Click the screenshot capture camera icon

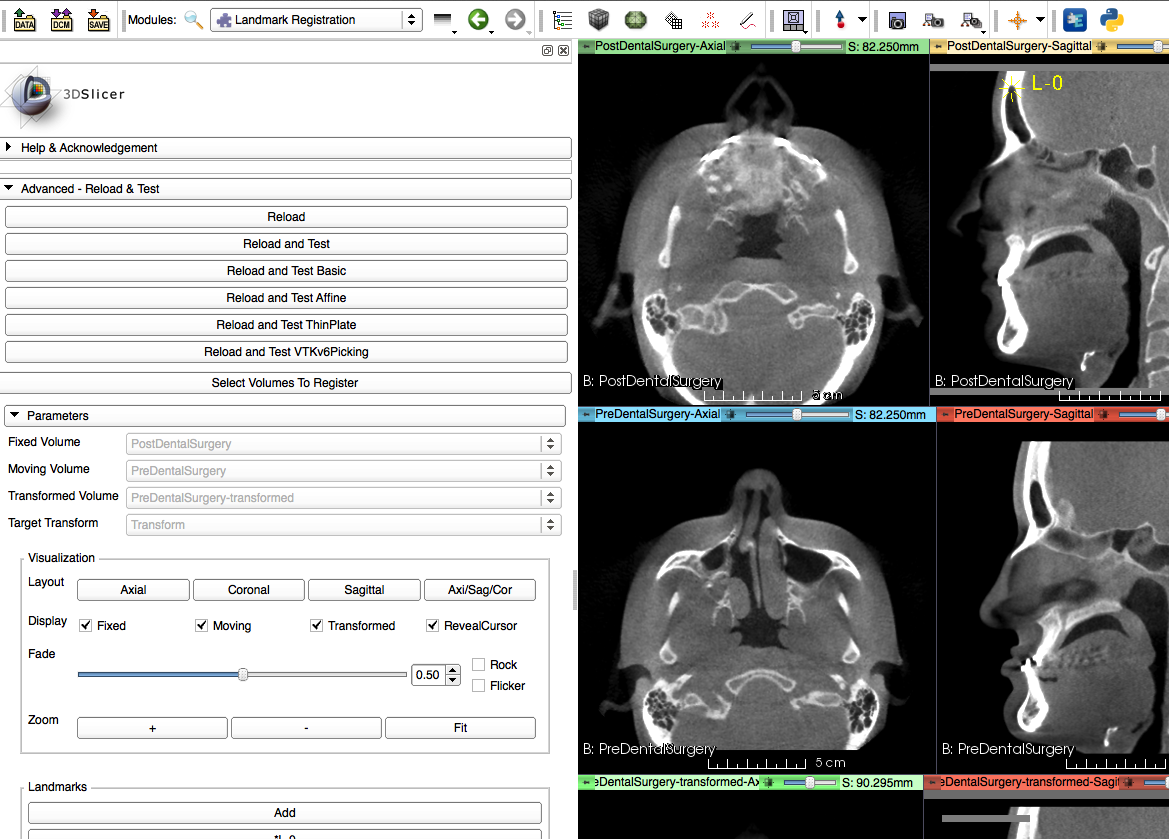(x=897, y=20)
